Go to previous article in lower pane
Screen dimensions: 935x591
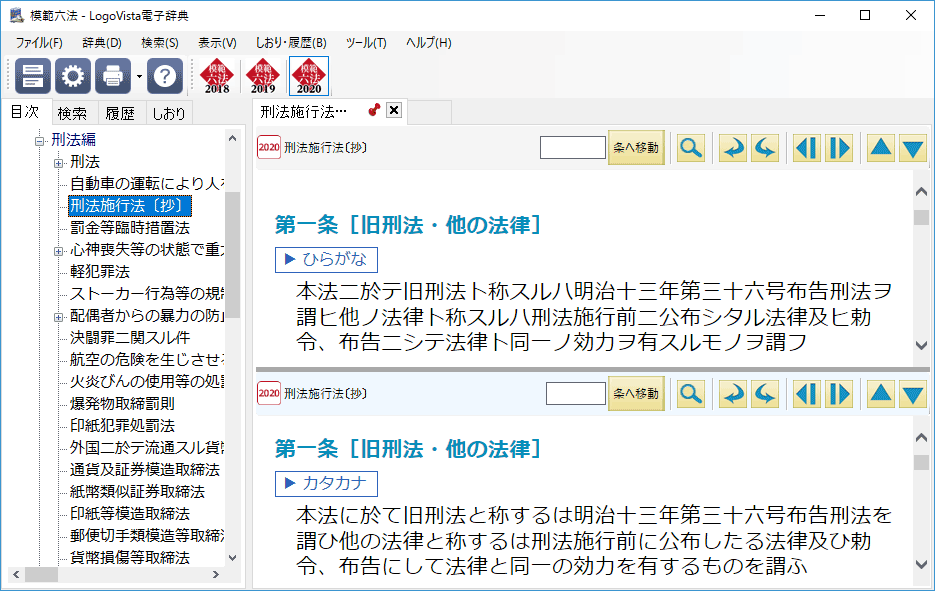pyautogui.click(x=807, y=394)
